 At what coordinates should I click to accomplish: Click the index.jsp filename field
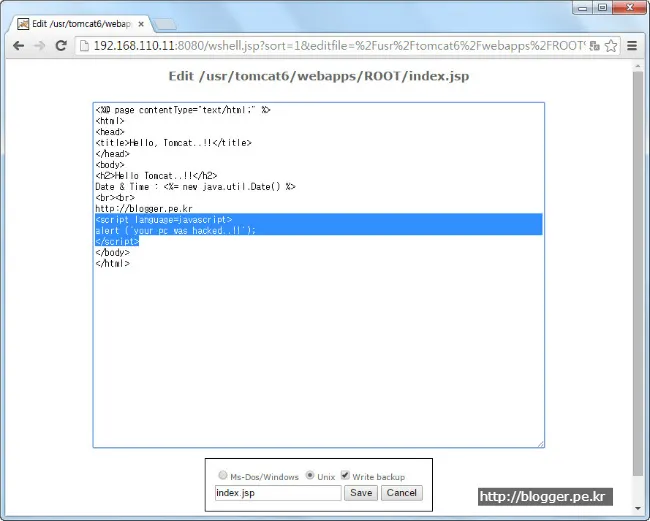(x=277, y=493)
